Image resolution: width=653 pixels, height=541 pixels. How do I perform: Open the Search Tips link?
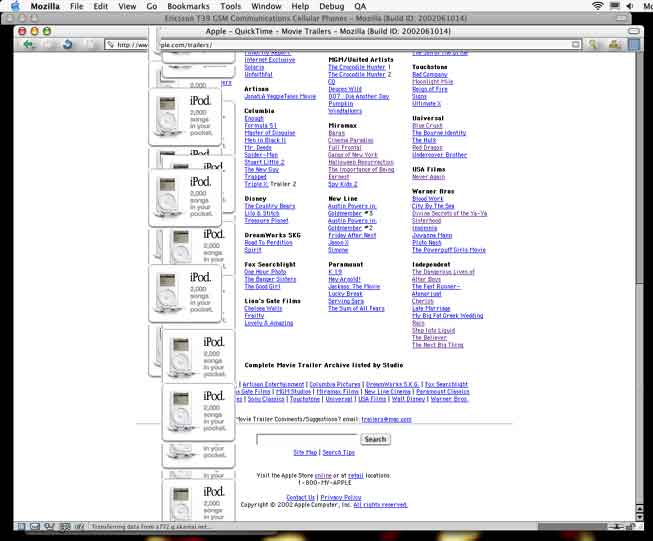(339, 452)
